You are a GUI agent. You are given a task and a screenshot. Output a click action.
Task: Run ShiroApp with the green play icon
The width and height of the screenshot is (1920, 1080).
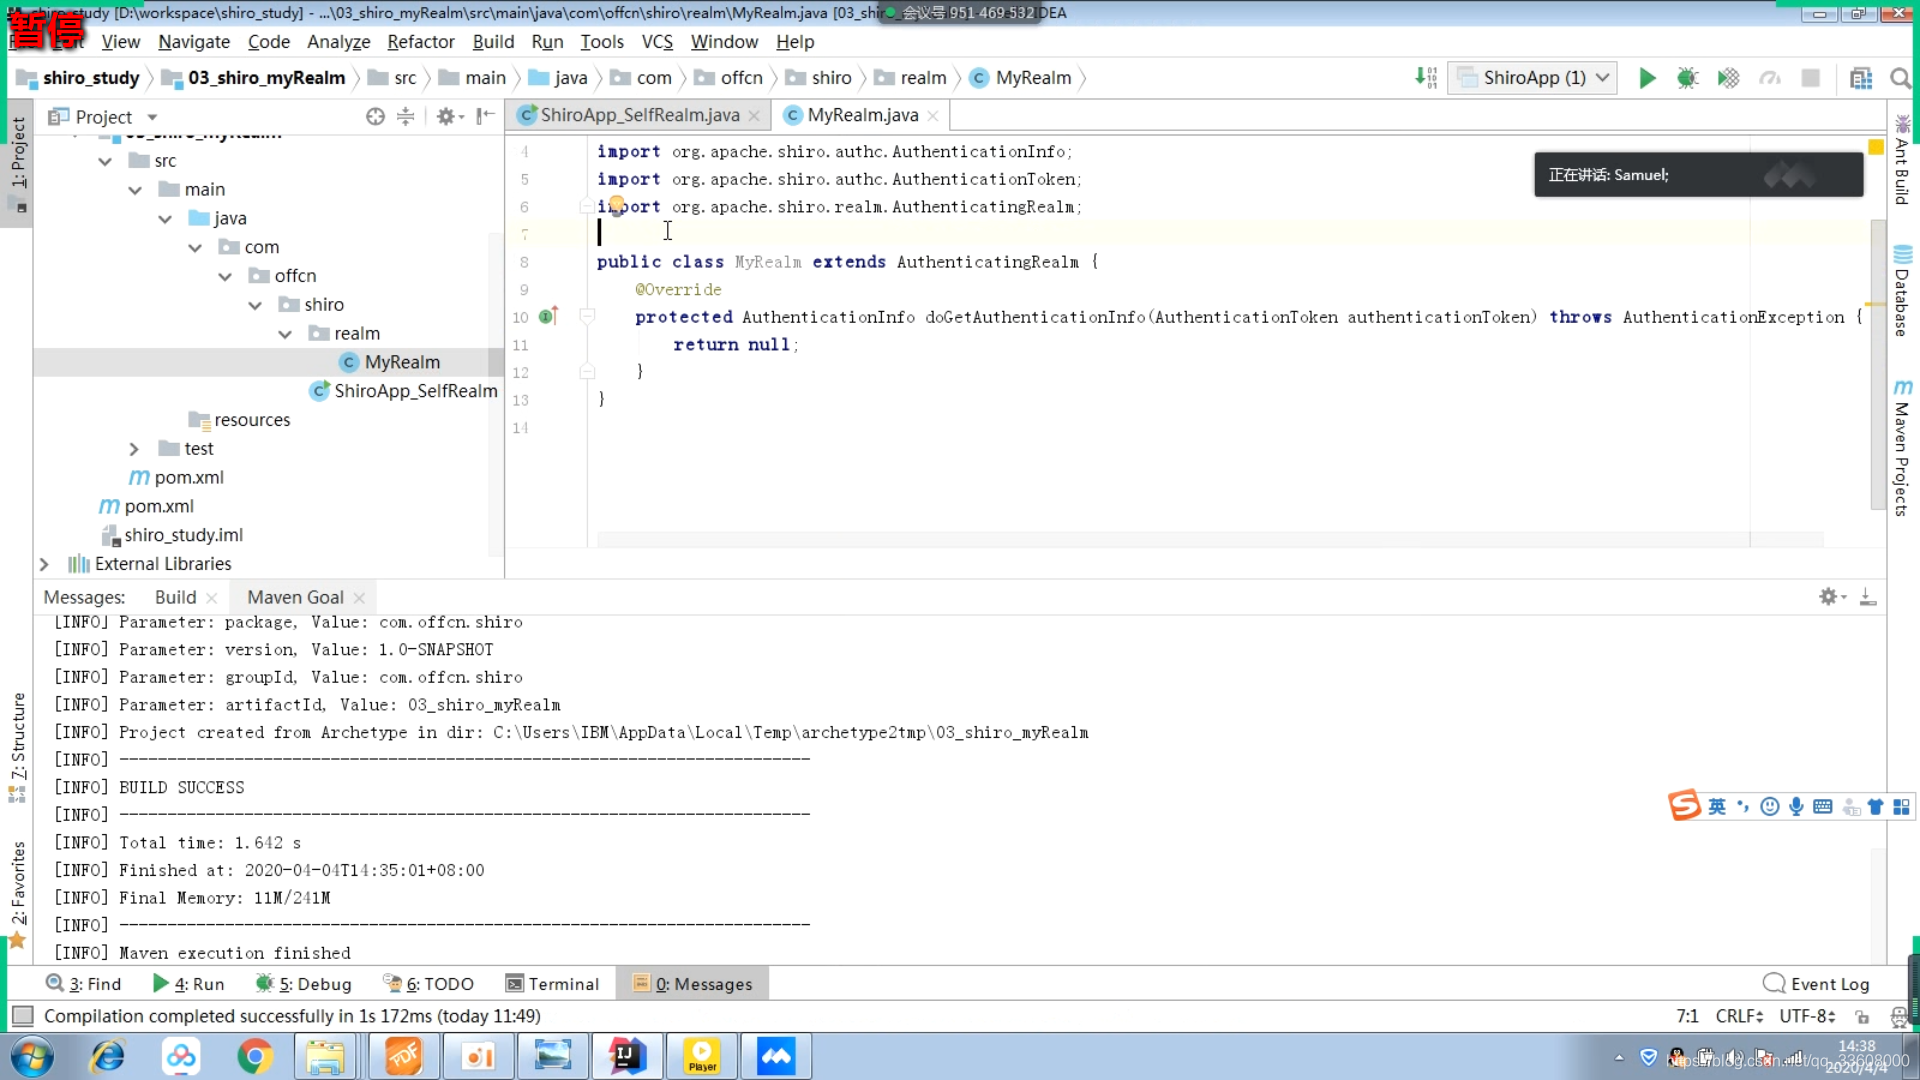1647,78
